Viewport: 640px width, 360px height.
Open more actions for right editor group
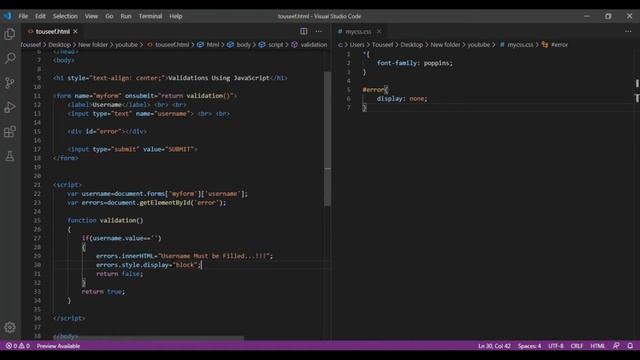[x=628, y=31]
